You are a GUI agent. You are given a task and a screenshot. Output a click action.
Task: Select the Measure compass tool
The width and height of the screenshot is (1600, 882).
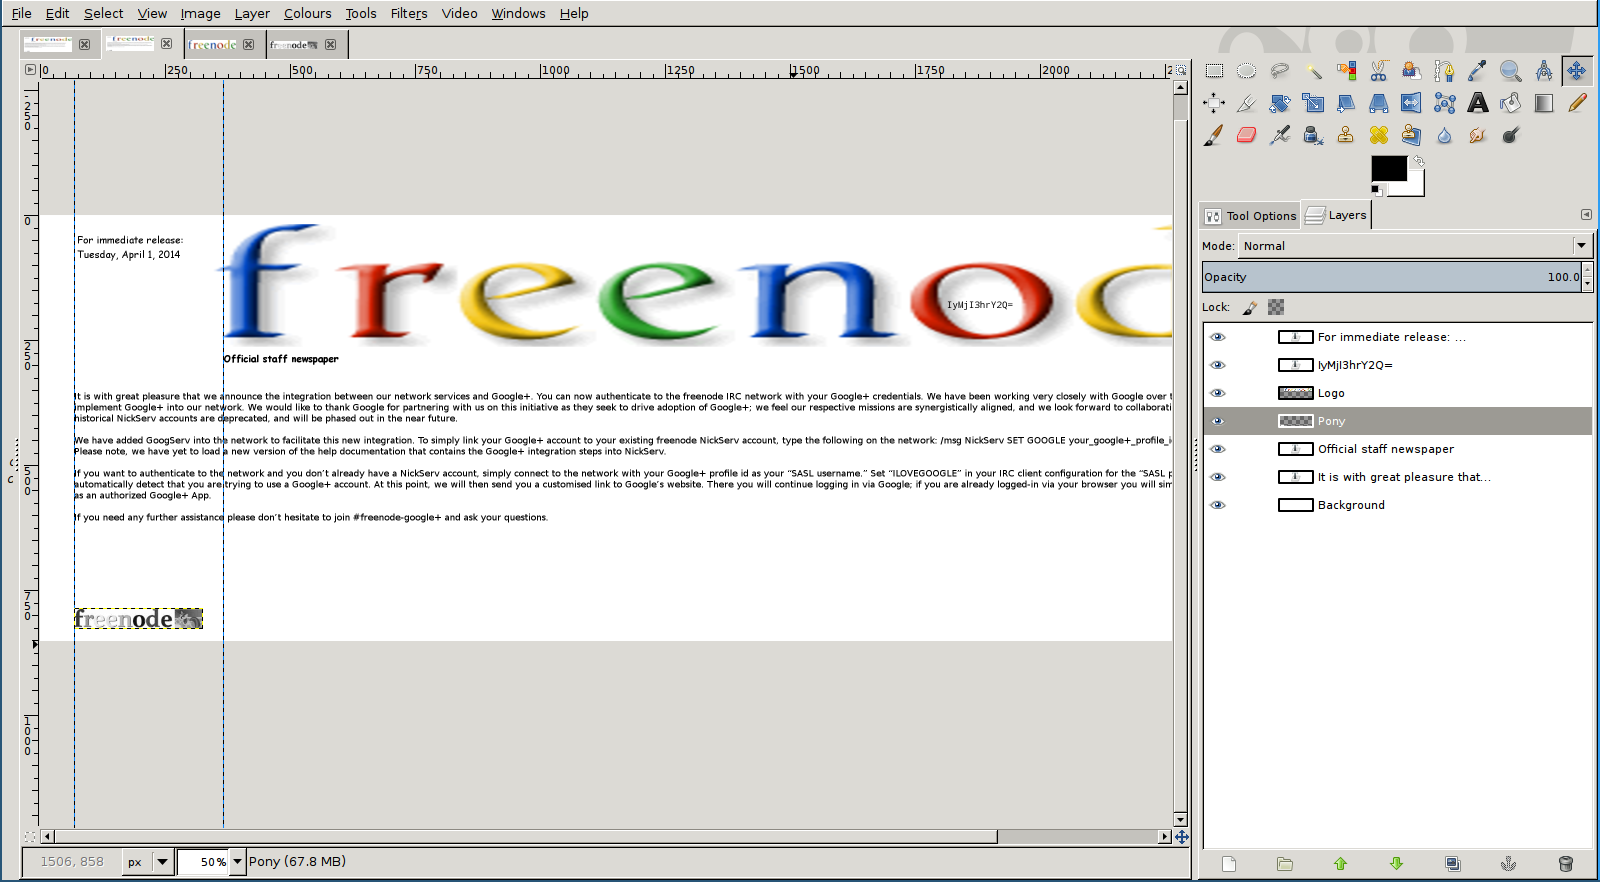(1544, 71)
